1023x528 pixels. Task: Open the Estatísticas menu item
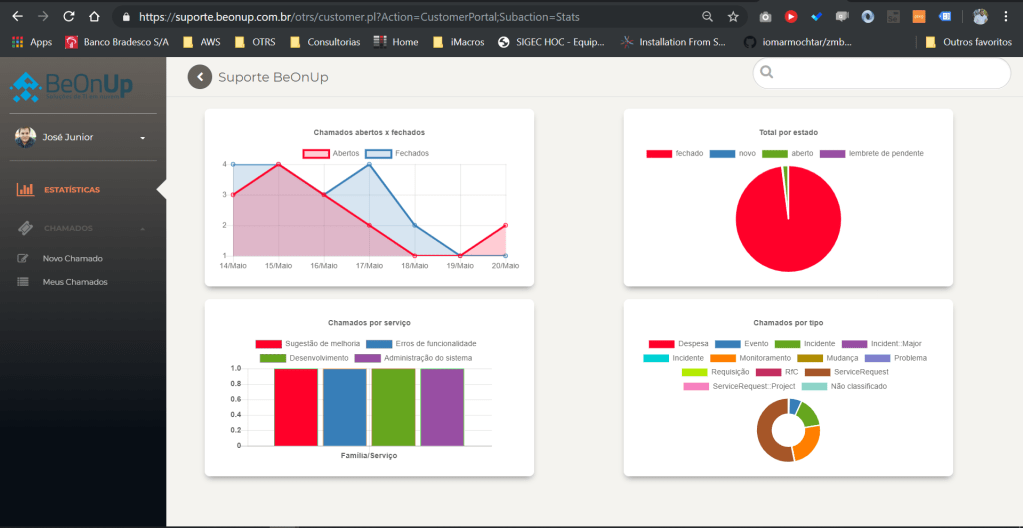(71, 189)
